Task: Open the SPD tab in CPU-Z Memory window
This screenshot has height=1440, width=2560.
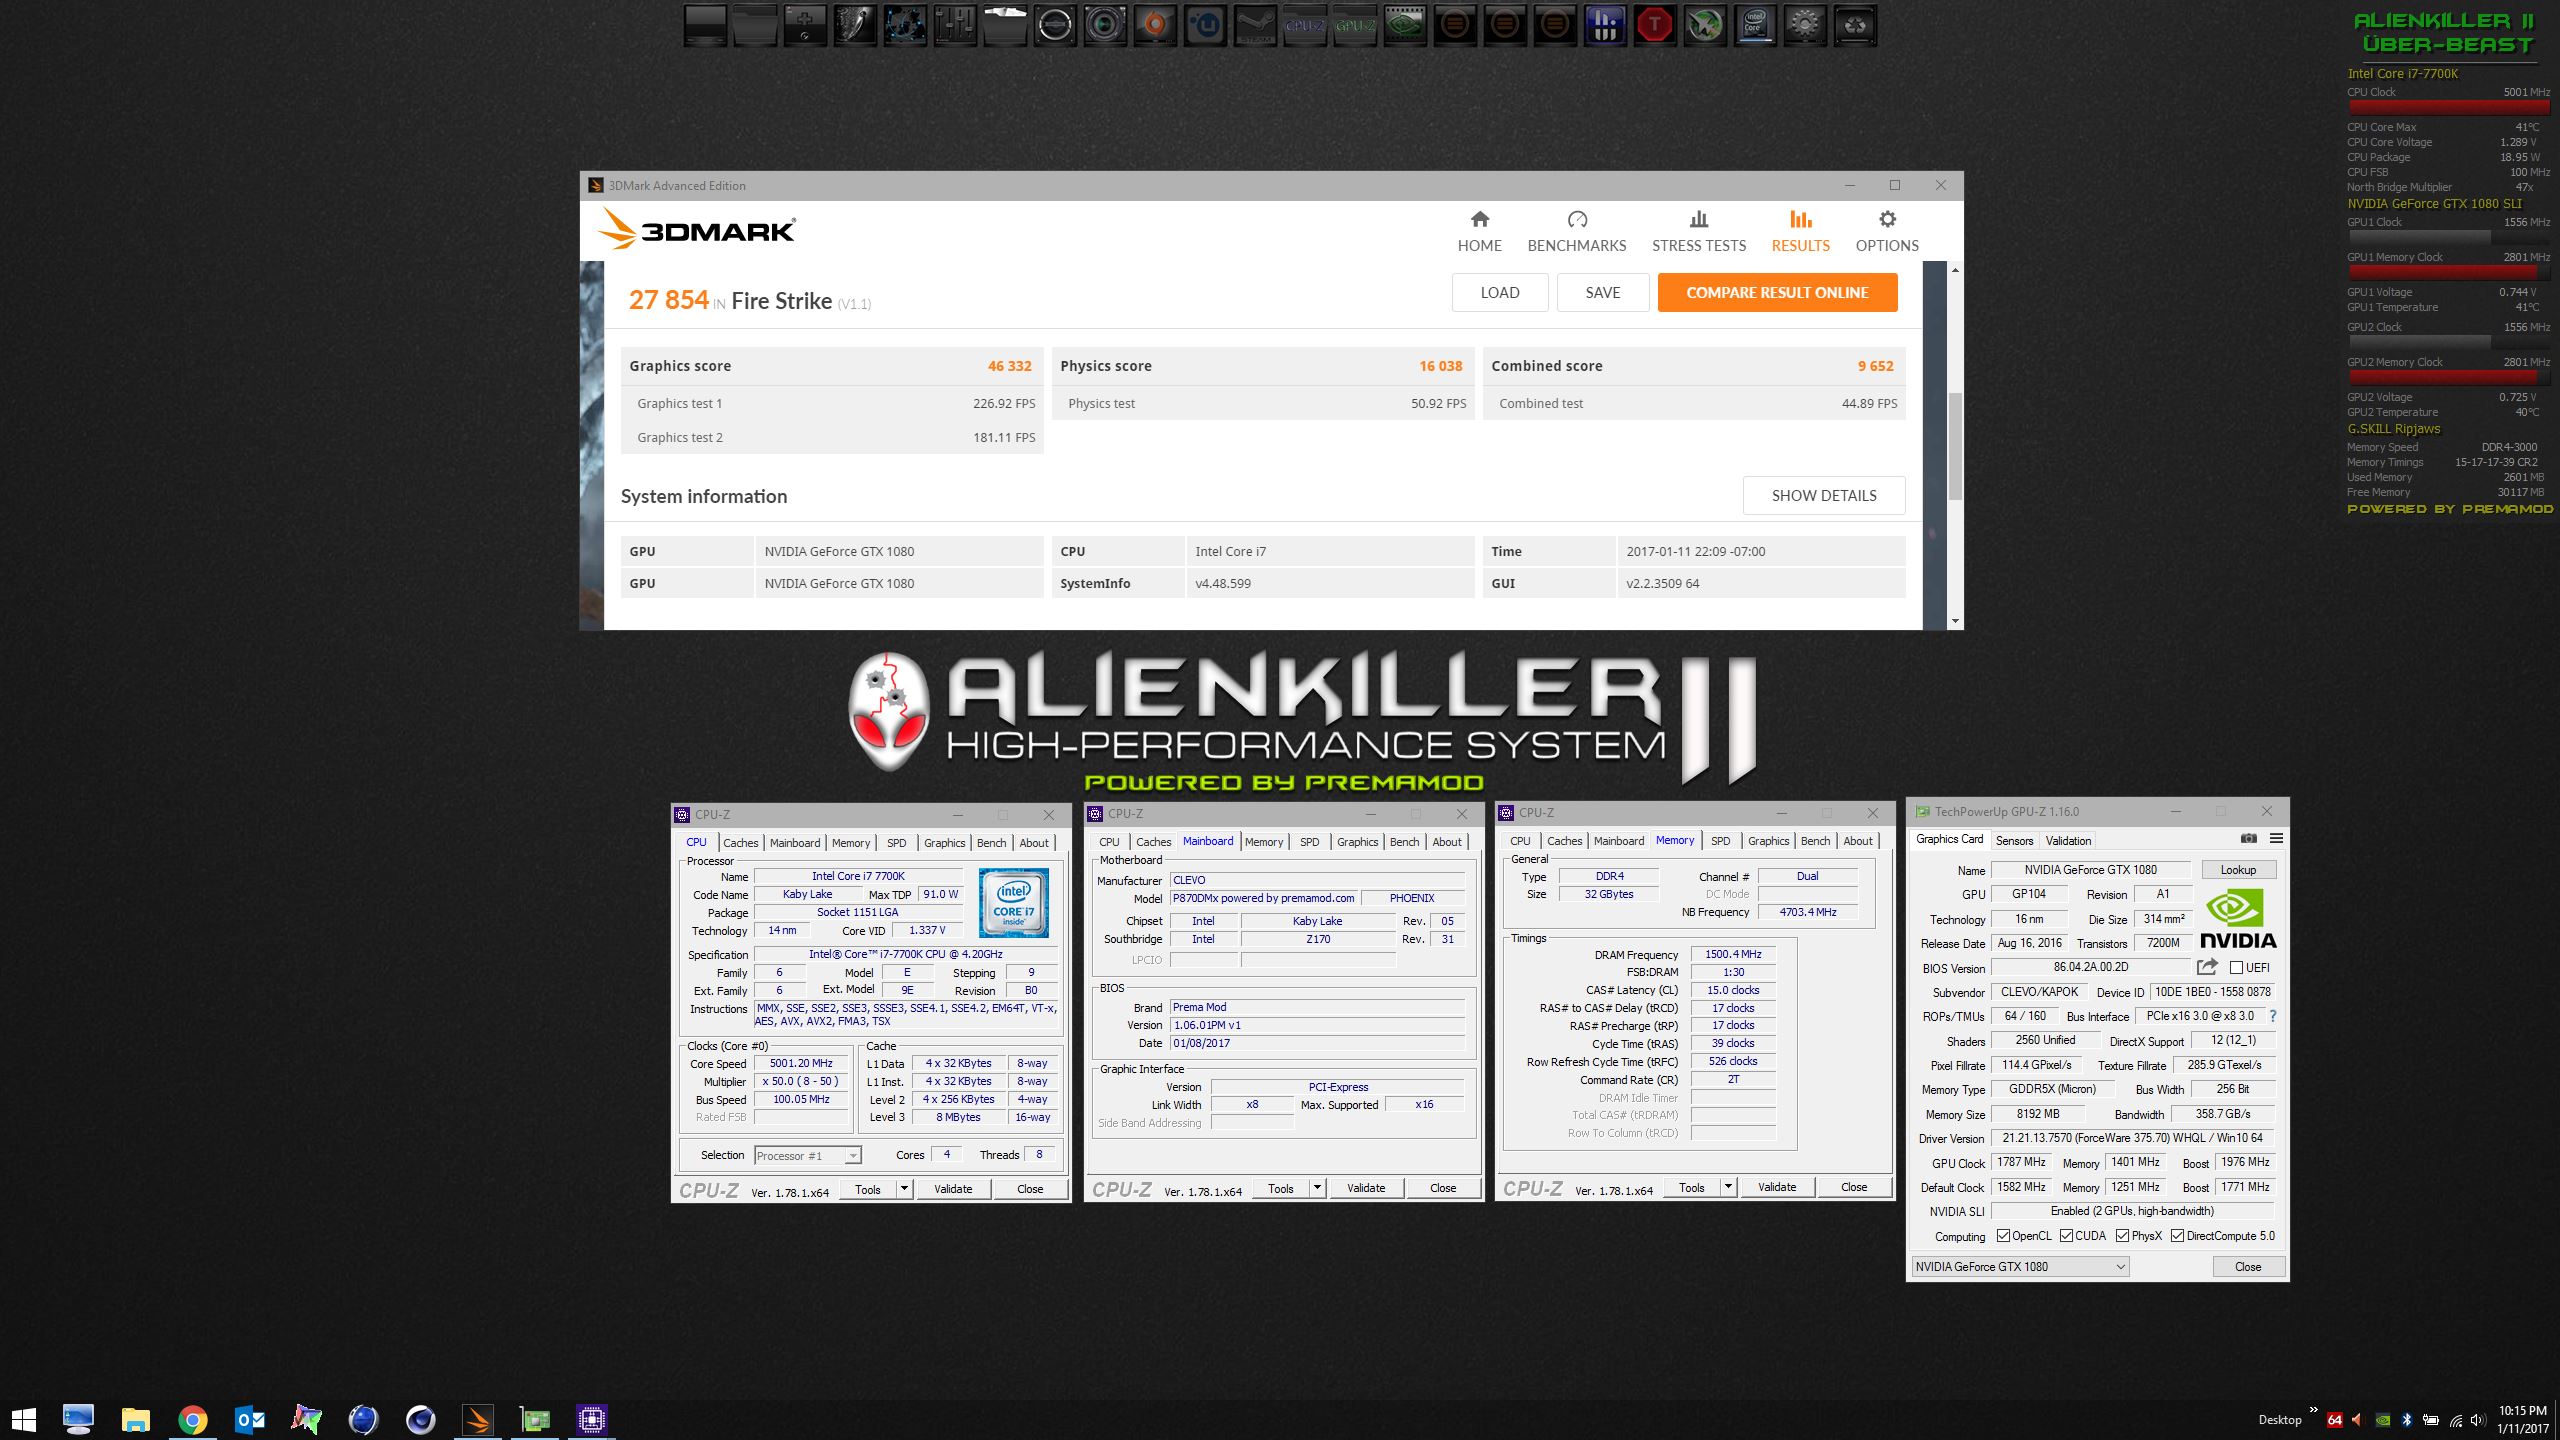Action: 1720,841
